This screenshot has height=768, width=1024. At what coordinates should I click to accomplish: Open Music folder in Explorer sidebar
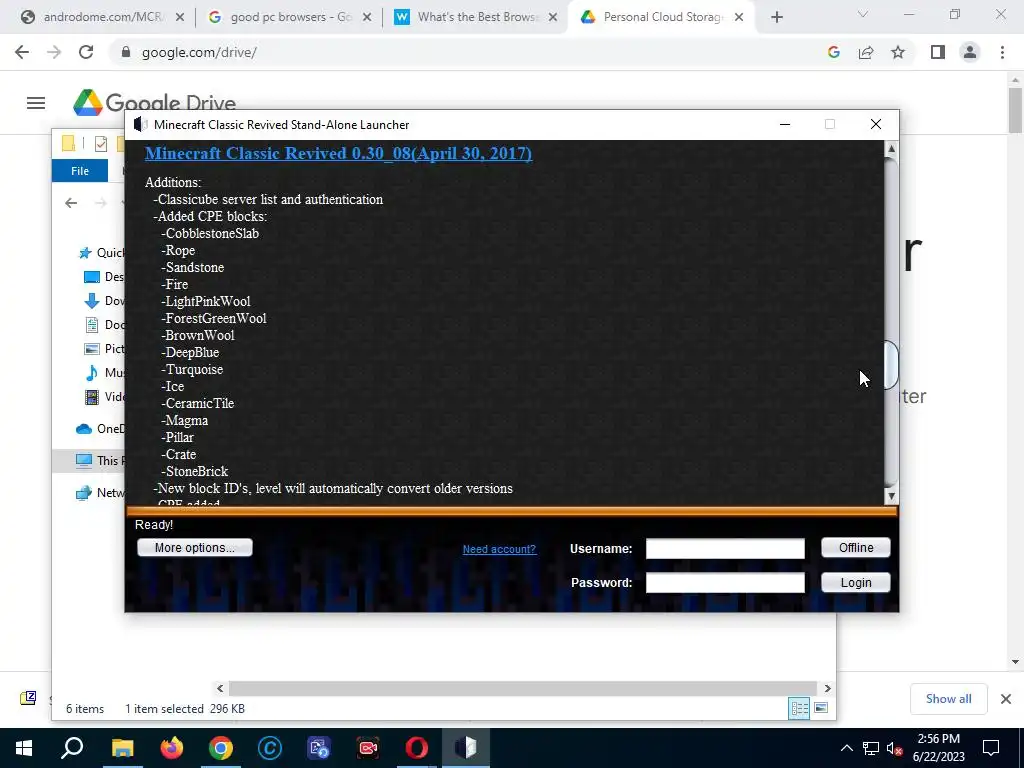point(104,372)
